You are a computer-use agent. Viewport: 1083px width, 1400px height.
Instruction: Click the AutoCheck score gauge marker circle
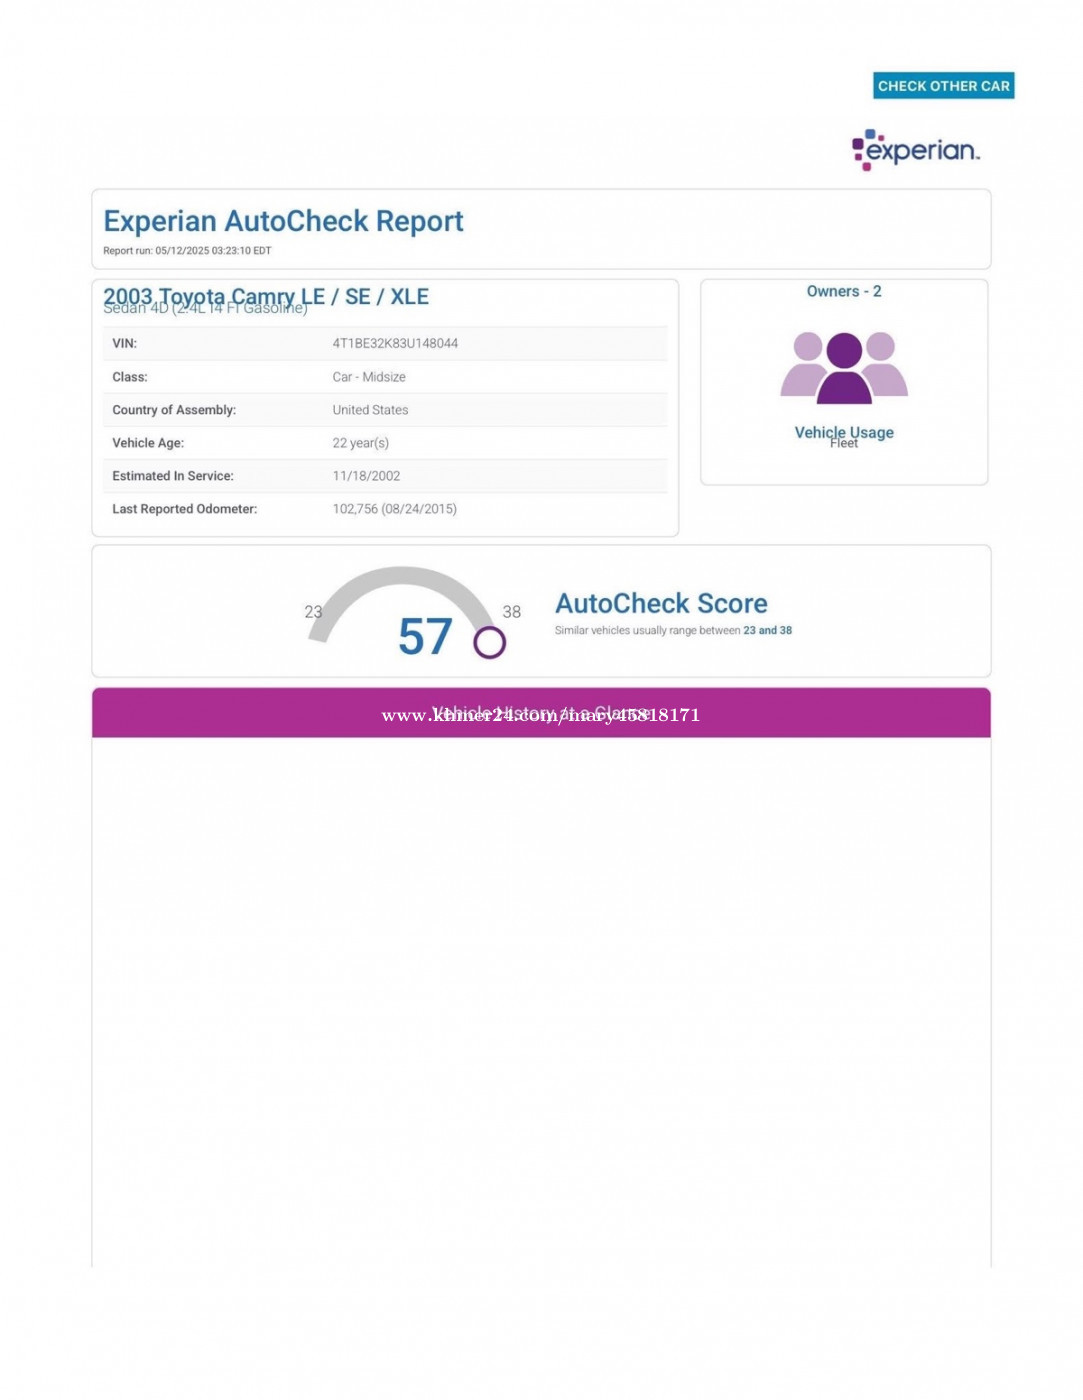489,642
